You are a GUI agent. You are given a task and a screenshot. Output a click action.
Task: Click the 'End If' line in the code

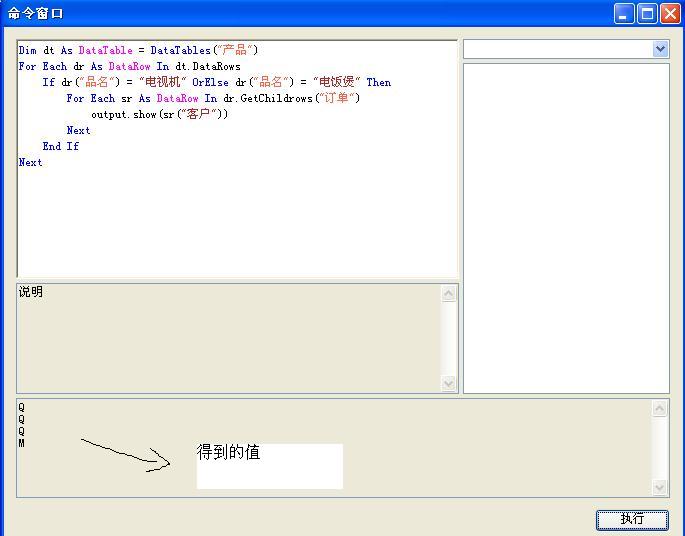point(61,146)
